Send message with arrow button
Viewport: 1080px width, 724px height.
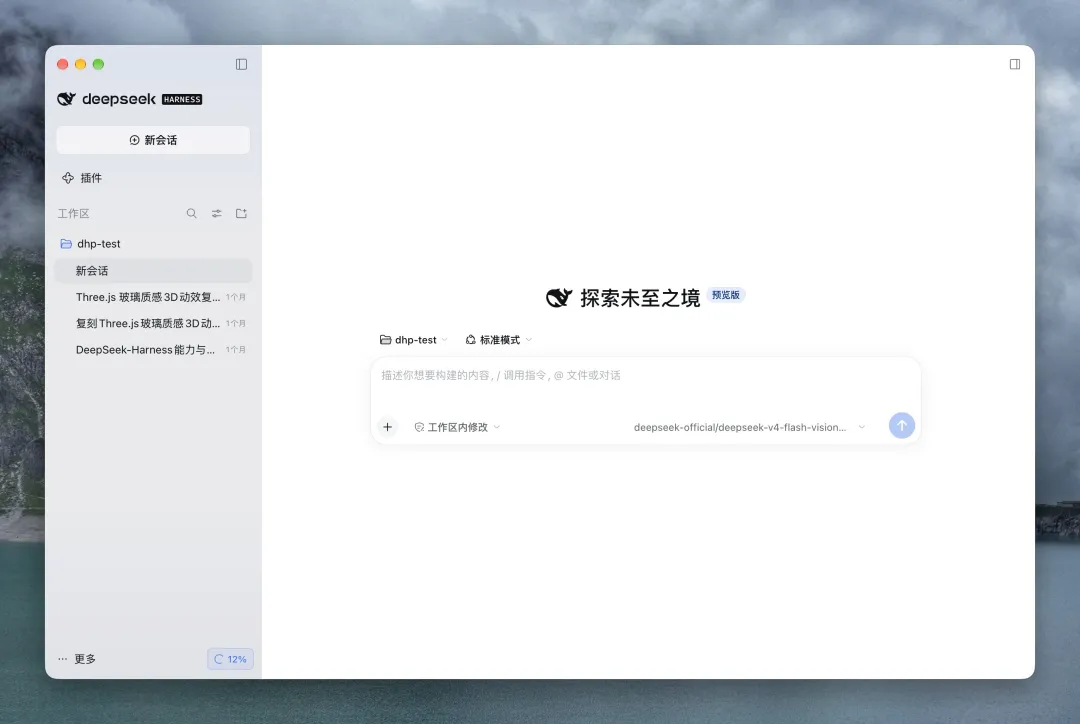902,426
